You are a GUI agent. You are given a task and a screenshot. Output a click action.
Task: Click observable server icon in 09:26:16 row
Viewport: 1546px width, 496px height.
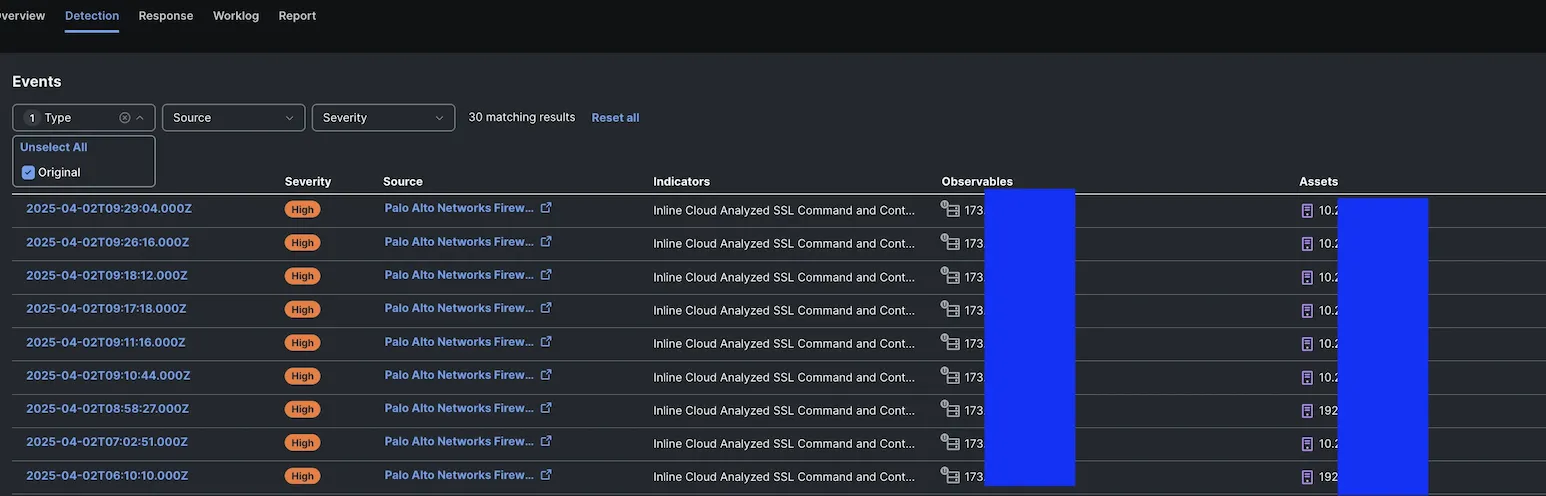[950, 242]
